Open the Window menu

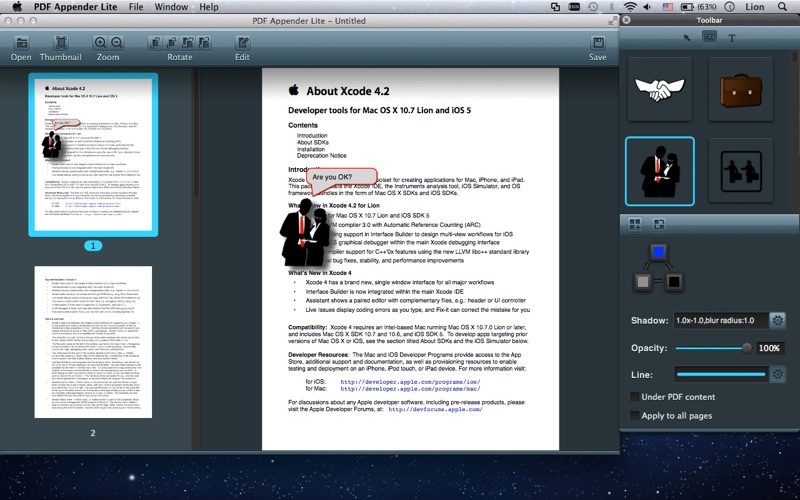pyautogui.click(x=171, y=7)
